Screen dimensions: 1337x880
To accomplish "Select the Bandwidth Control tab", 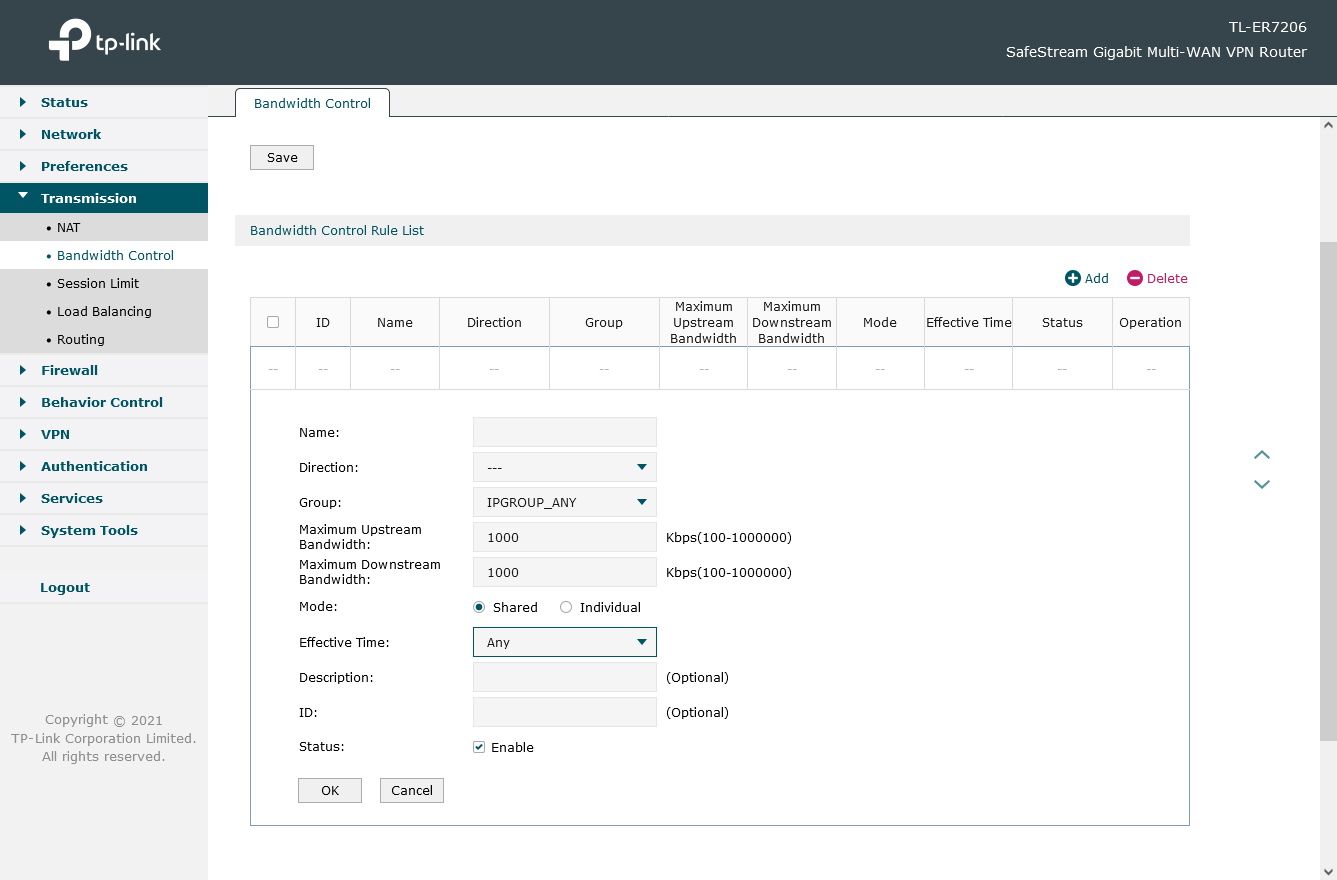I will click(312, 103).
